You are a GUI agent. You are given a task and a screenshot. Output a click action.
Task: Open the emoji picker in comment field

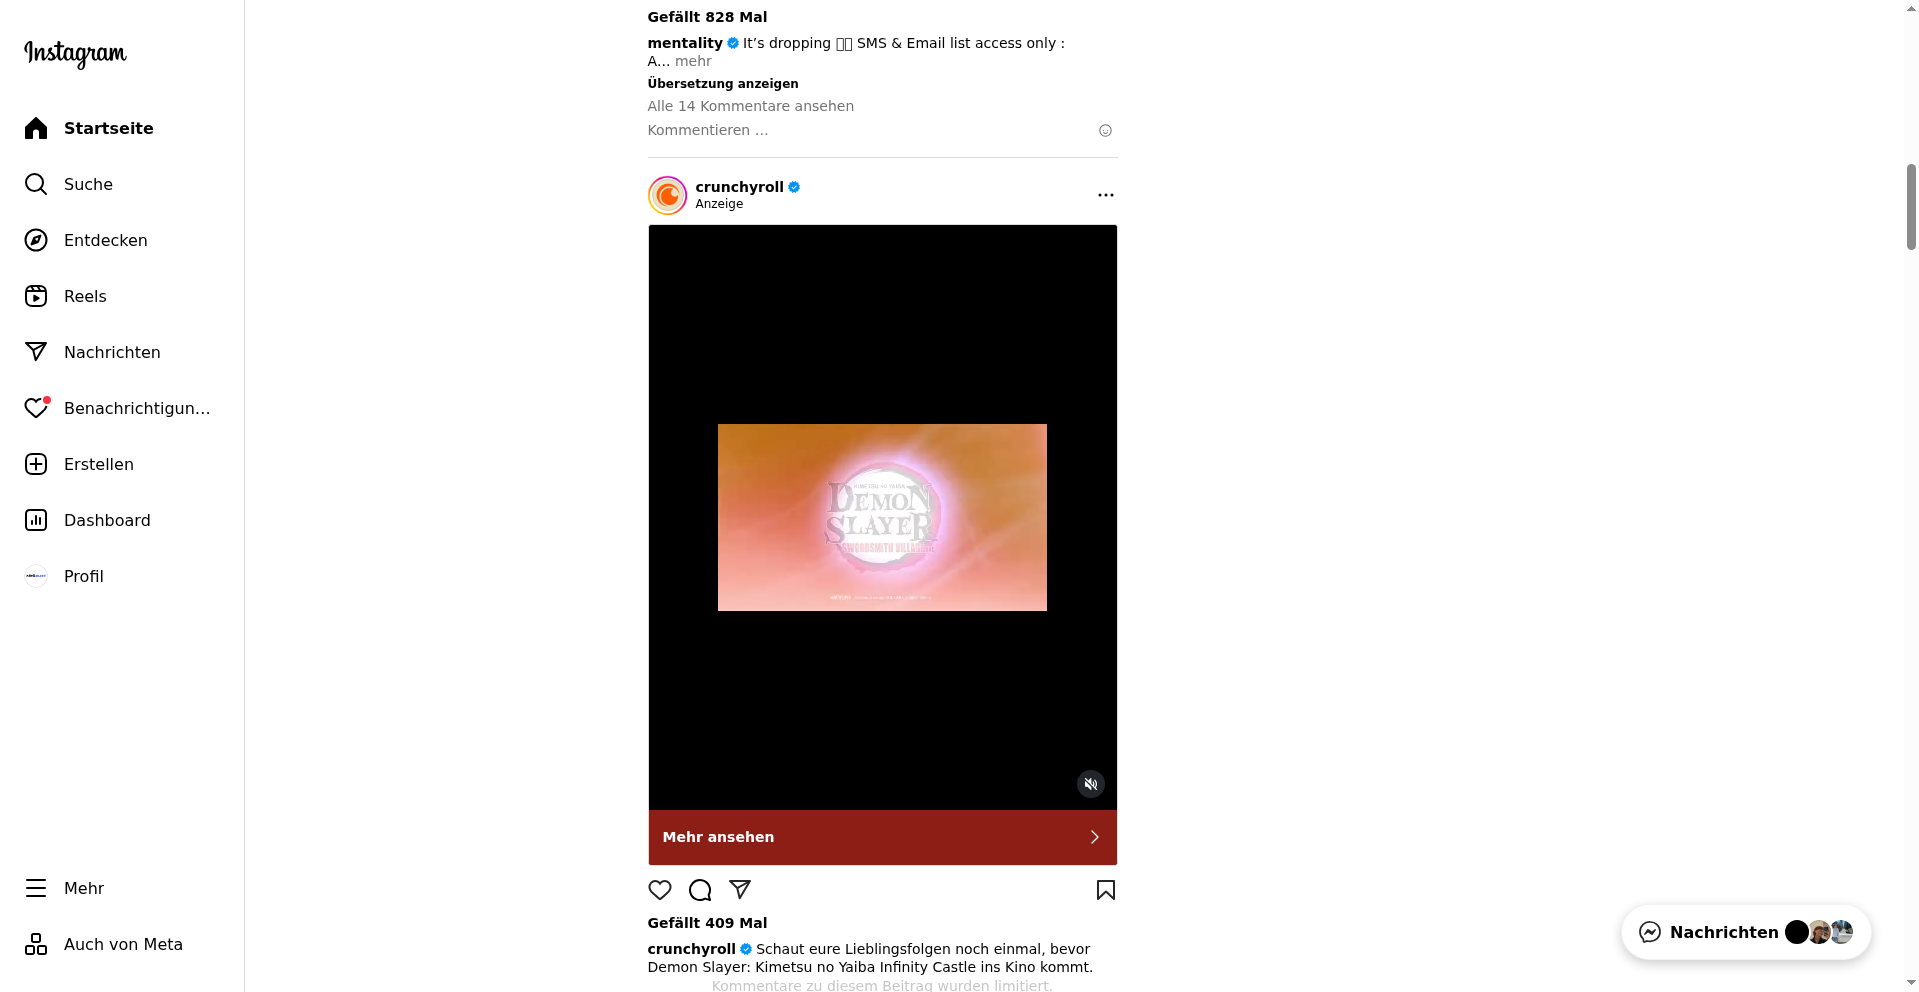1105,130
